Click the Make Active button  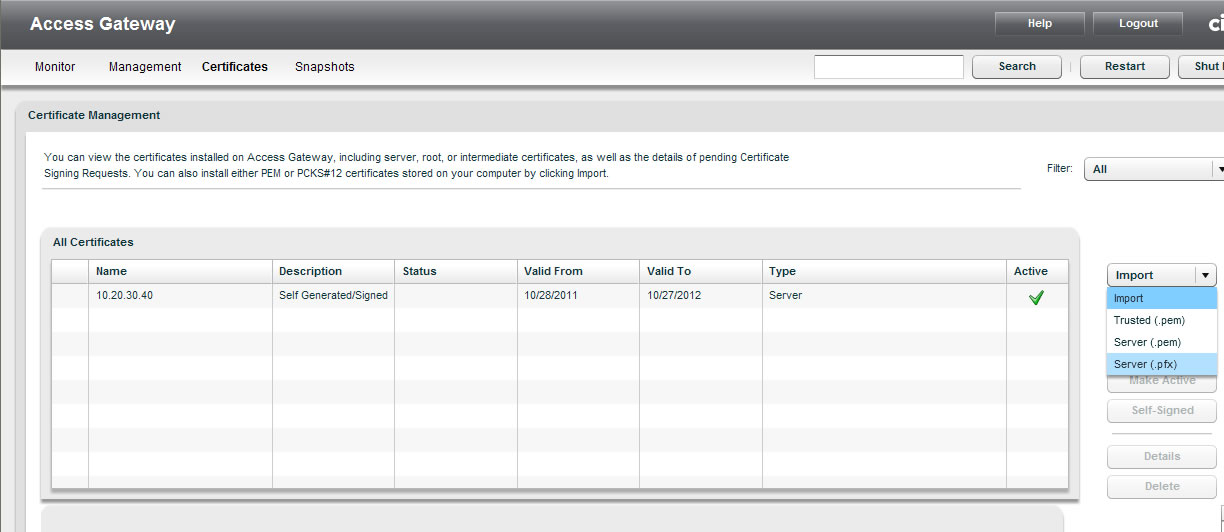1162,382
